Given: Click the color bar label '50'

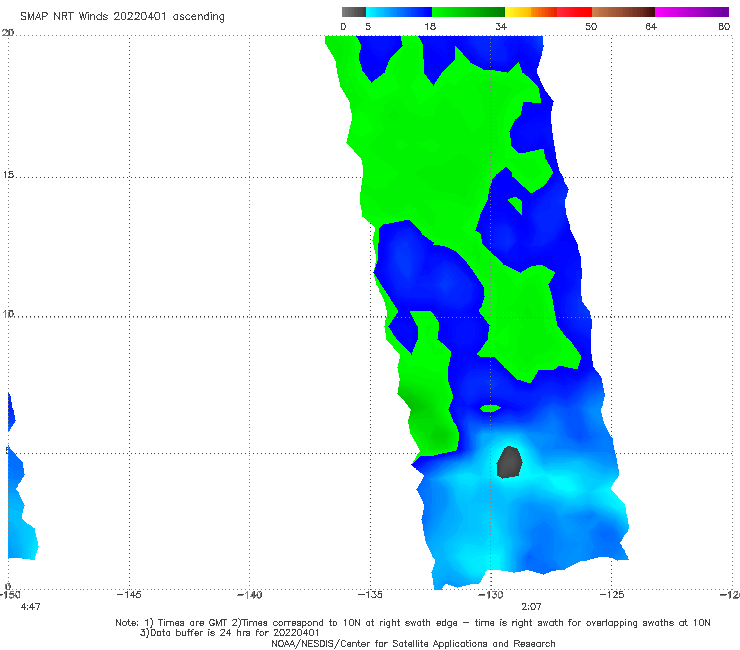Looking at the screenshot, I should point(591,27).
